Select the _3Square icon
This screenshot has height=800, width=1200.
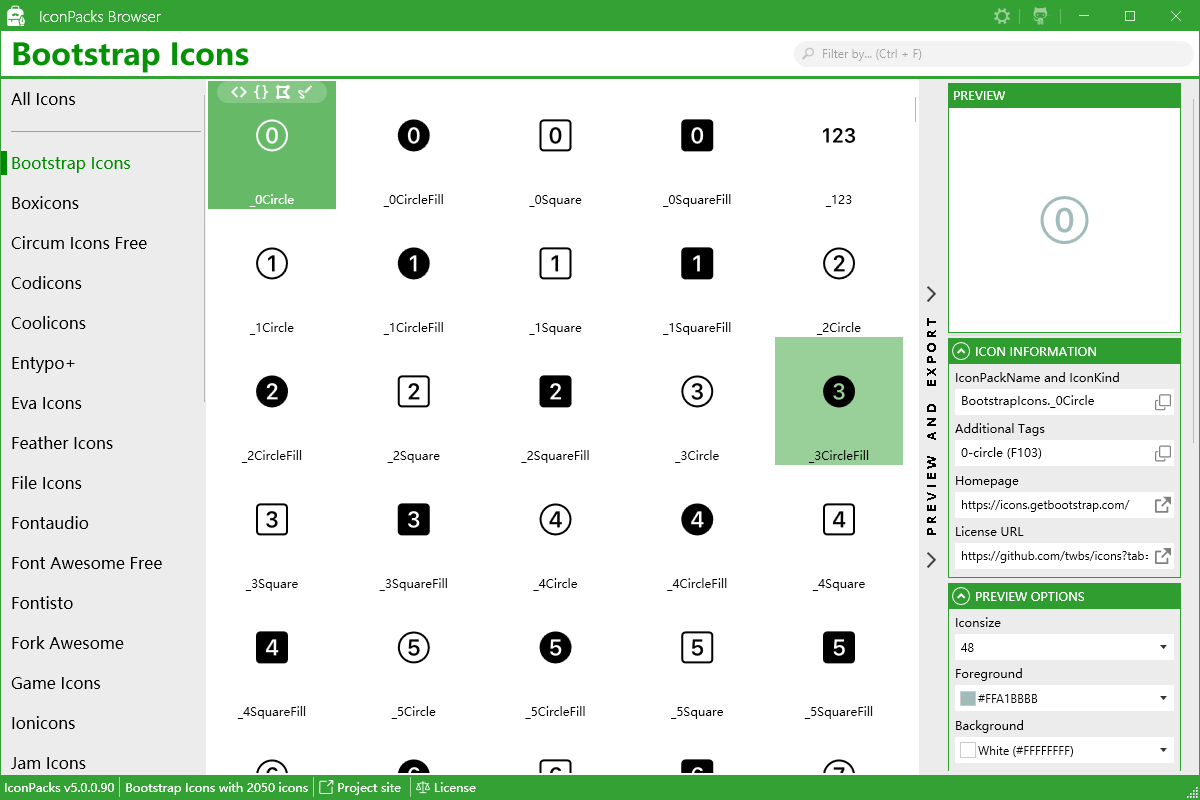tap(272, 529)
